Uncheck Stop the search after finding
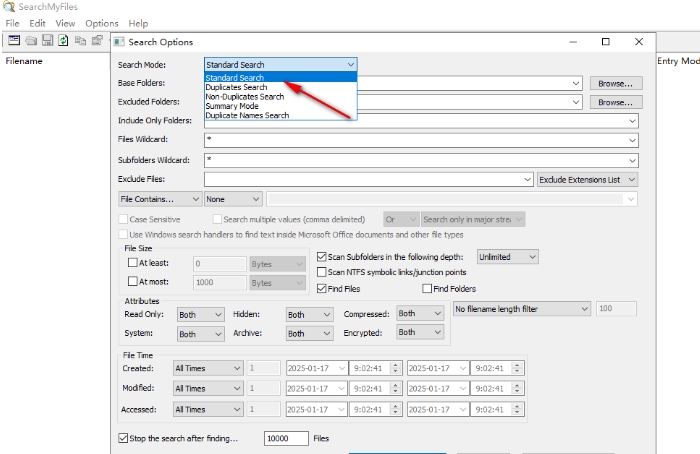 tap(123, 438)
